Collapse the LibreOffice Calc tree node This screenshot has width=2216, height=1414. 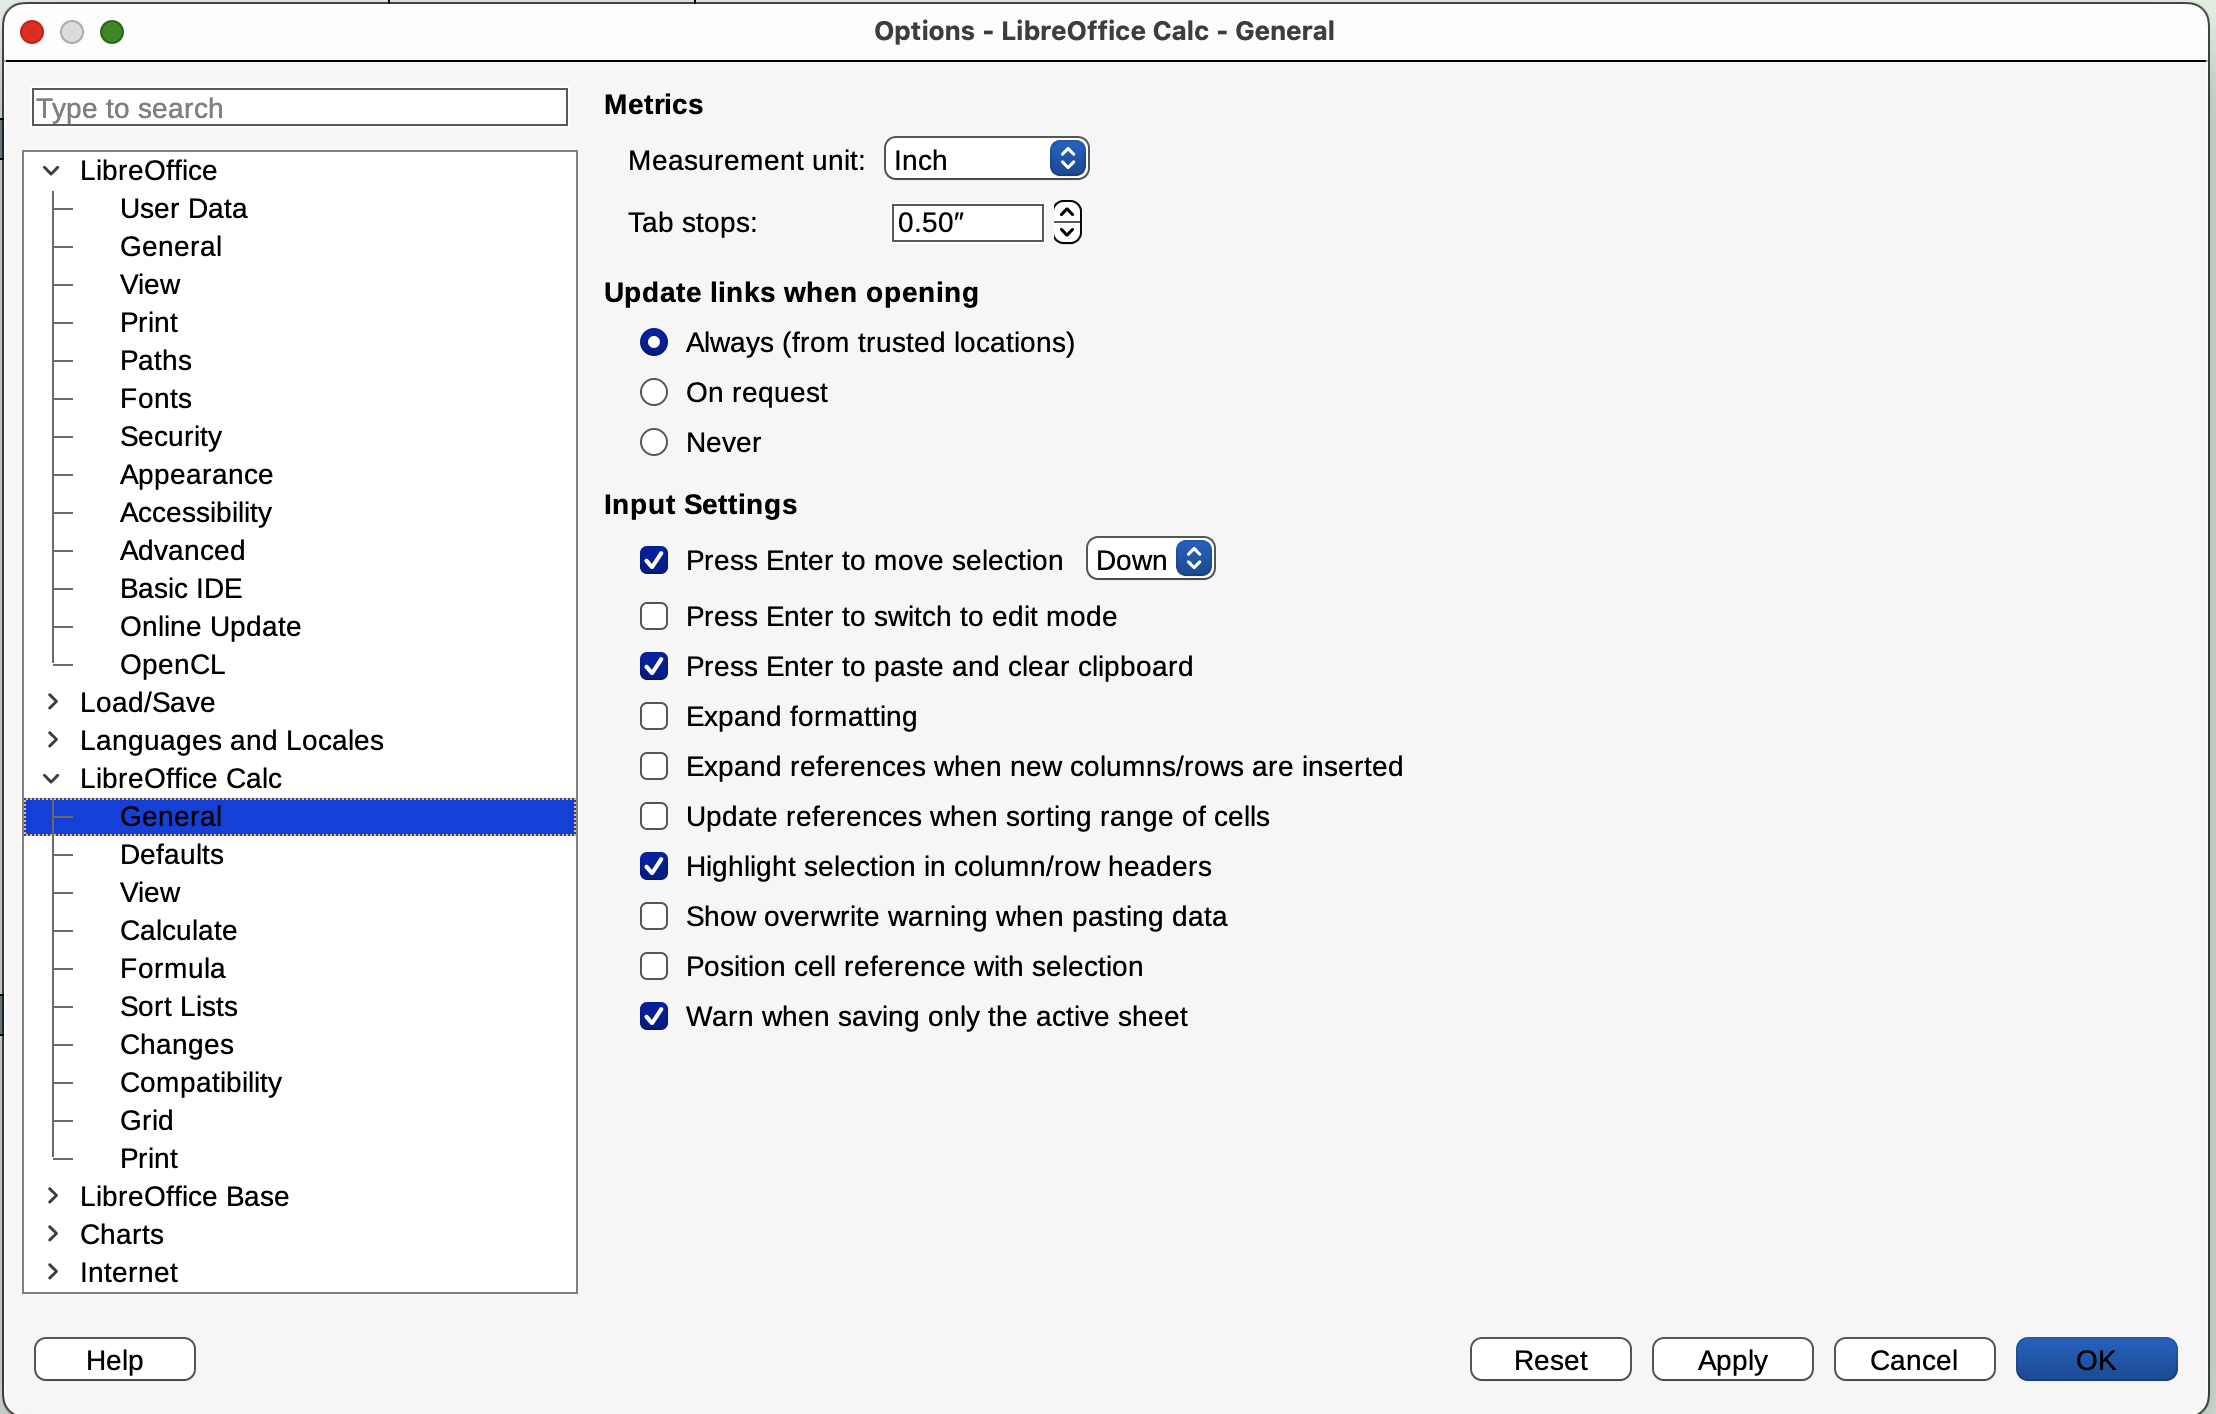[x=52, y=778]
